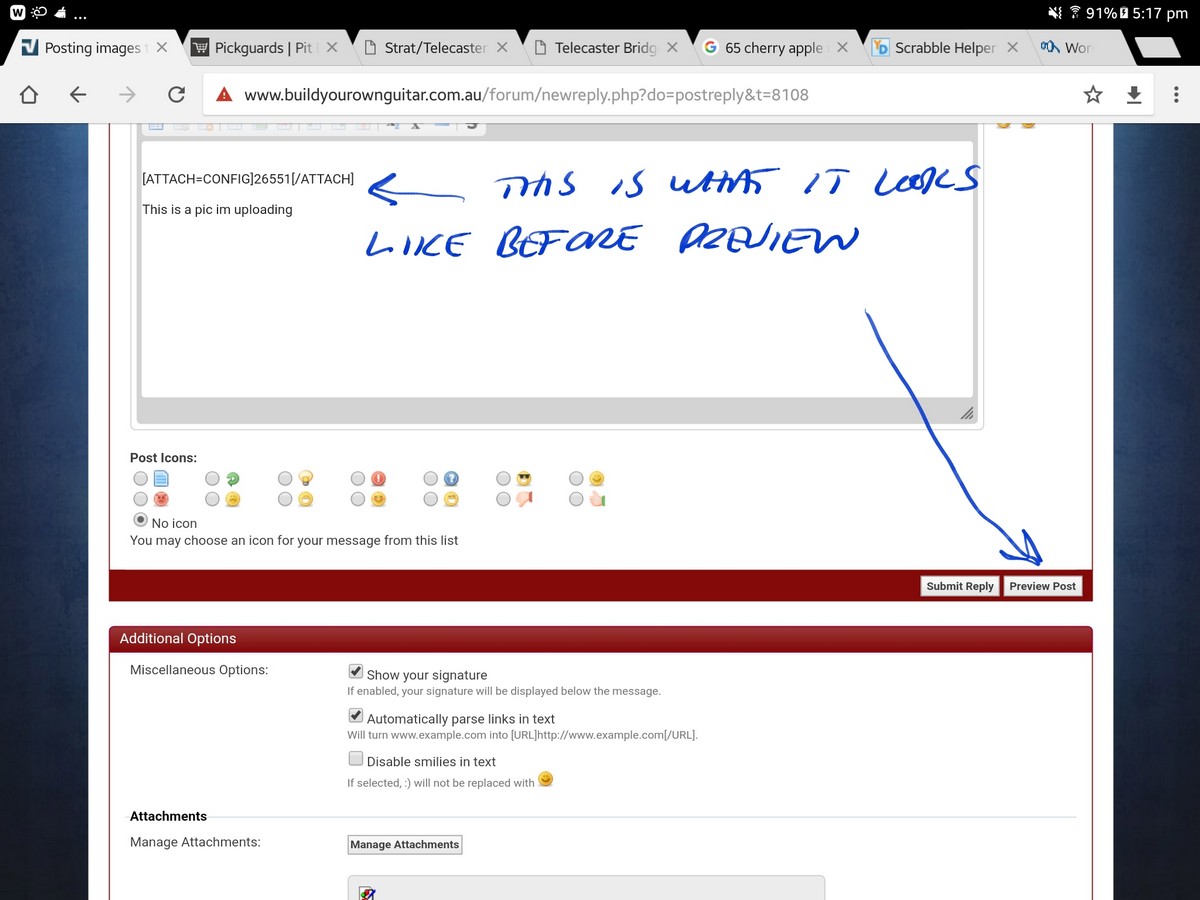Enable the Show your signature checkbox
1200x900 pixels.
(x=355, y=672)
